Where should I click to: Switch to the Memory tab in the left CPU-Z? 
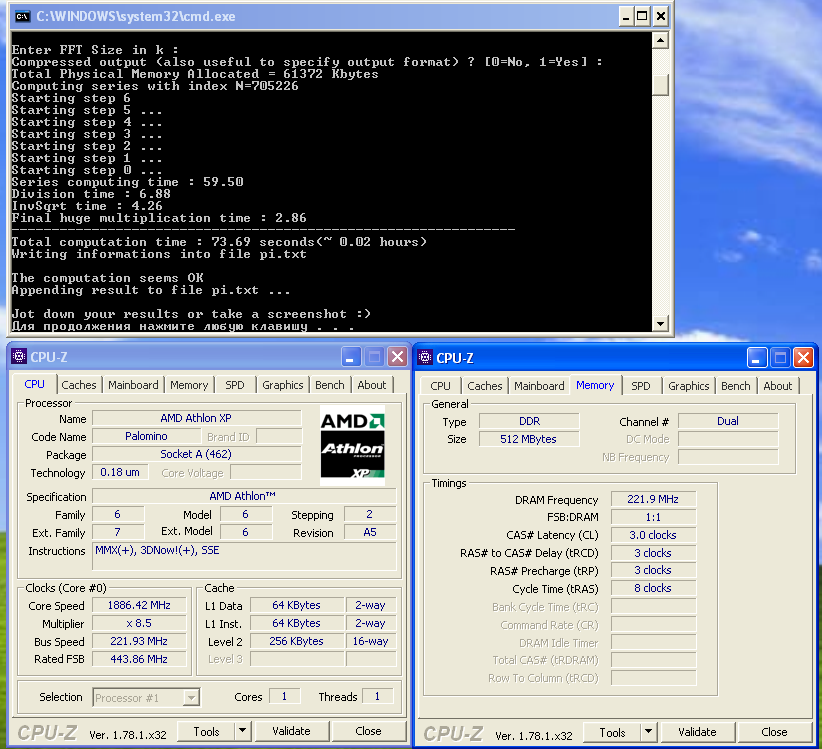point(189,385)
